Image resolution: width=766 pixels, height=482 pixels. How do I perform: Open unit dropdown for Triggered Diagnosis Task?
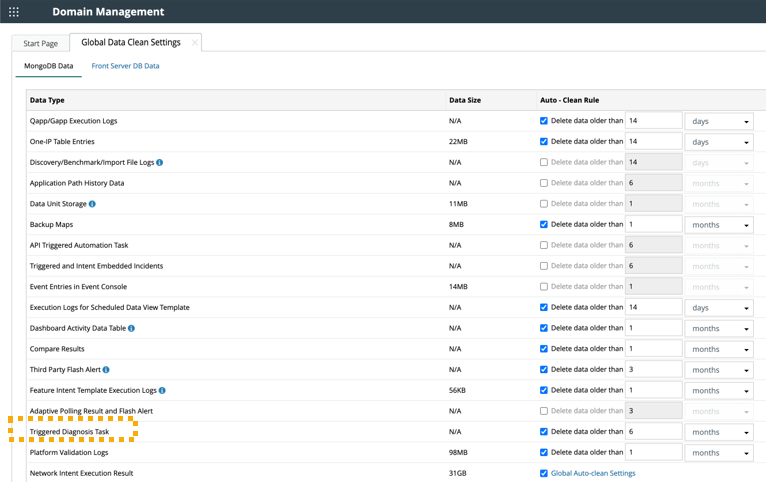point(718,432)
